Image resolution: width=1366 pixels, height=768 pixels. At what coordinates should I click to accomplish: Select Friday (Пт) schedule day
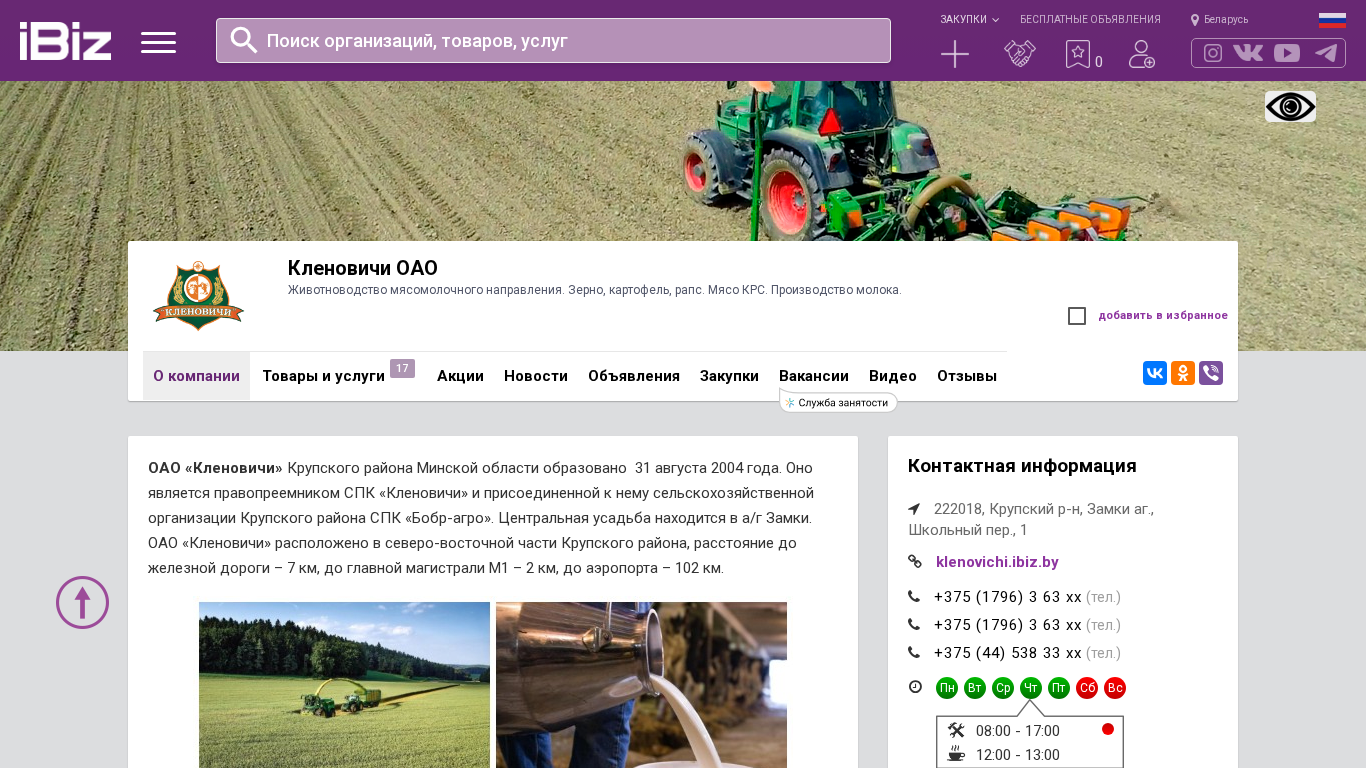(1059, 688)
